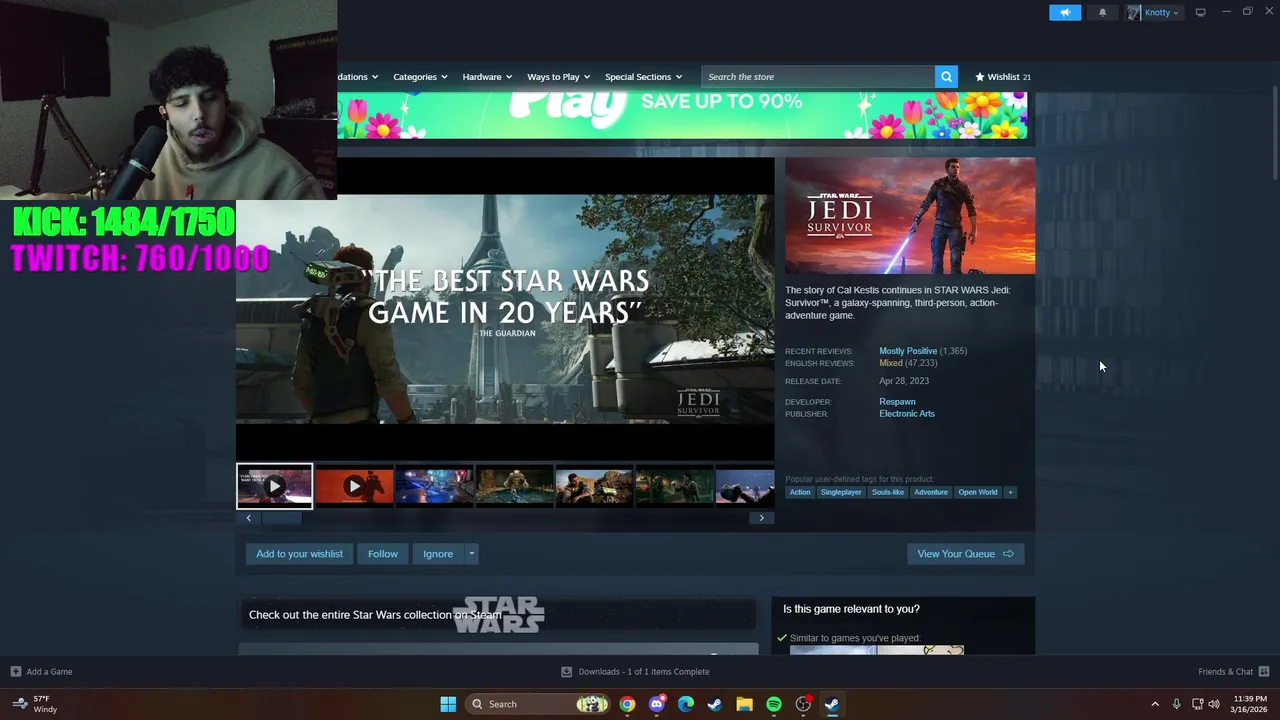
Task: Open the Ignore options dropdown arrow
Action: pos(471,554)
